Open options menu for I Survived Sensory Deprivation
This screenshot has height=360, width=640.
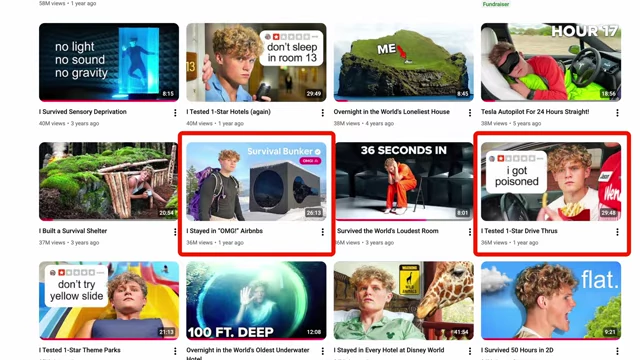click(x=175, y=113)
